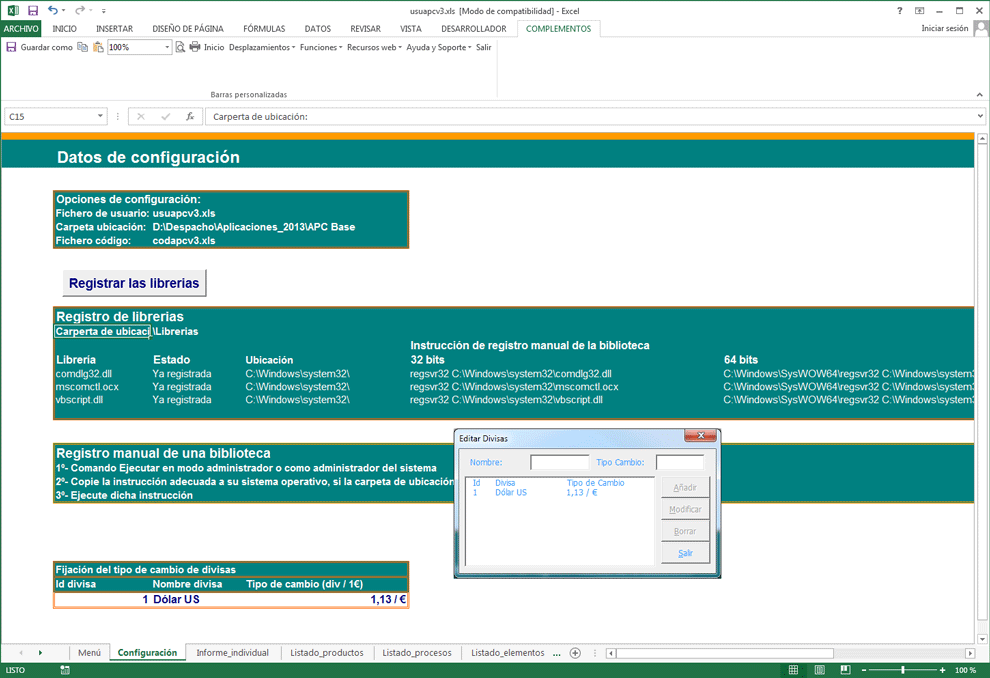Click the Inicio custom toolbar button

[x=214, y=47]
